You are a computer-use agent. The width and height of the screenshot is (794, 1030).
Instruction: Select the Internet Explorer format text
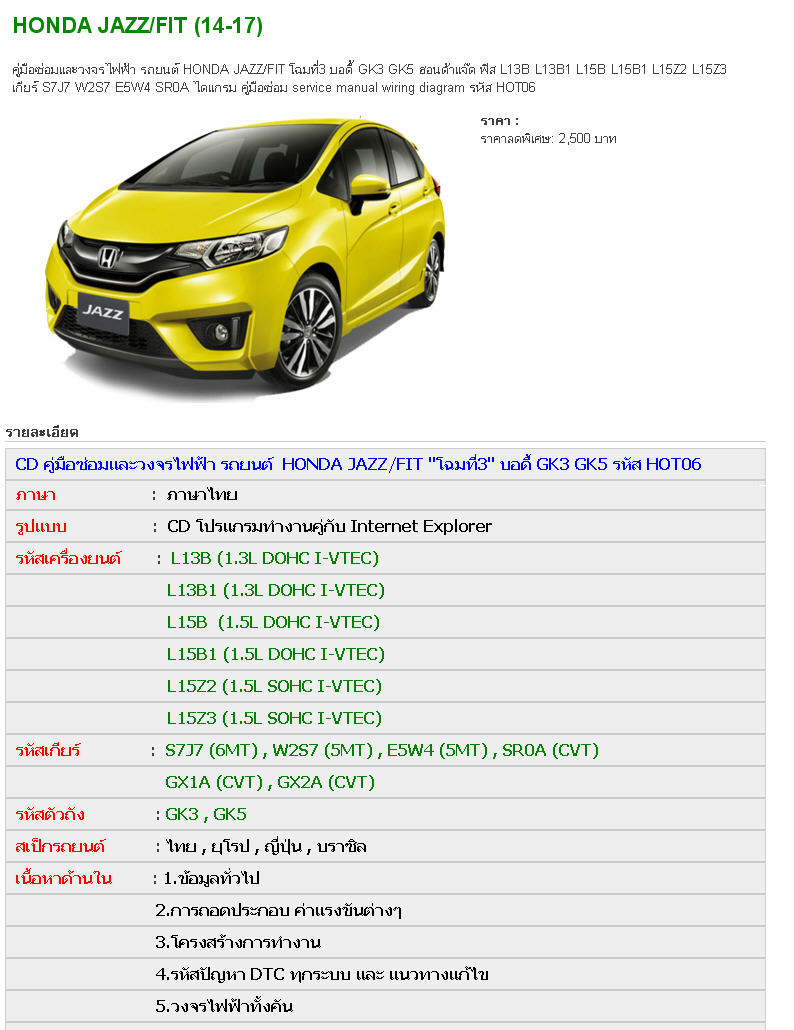click(x=329, y=527)
